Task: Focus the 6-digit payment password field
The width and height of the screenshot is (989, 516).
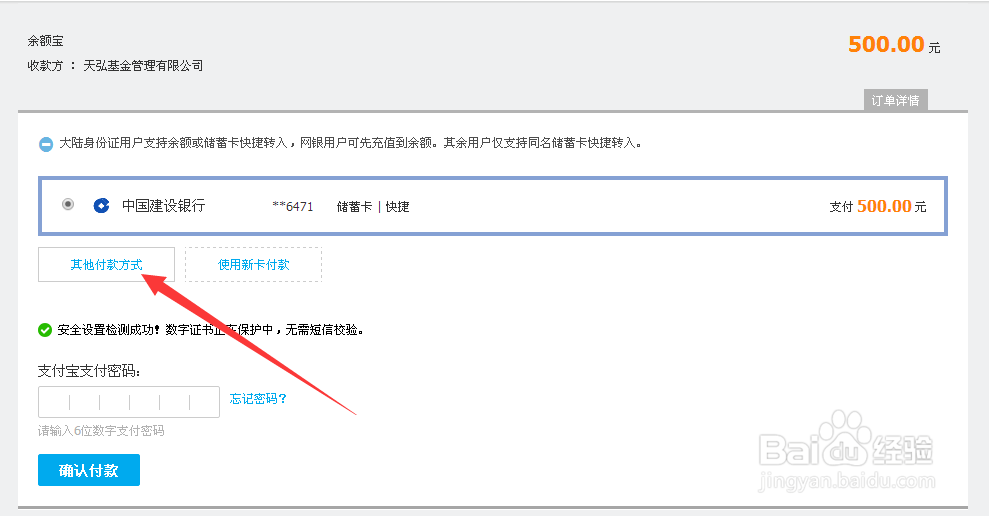Action: [x=129, y=402]
